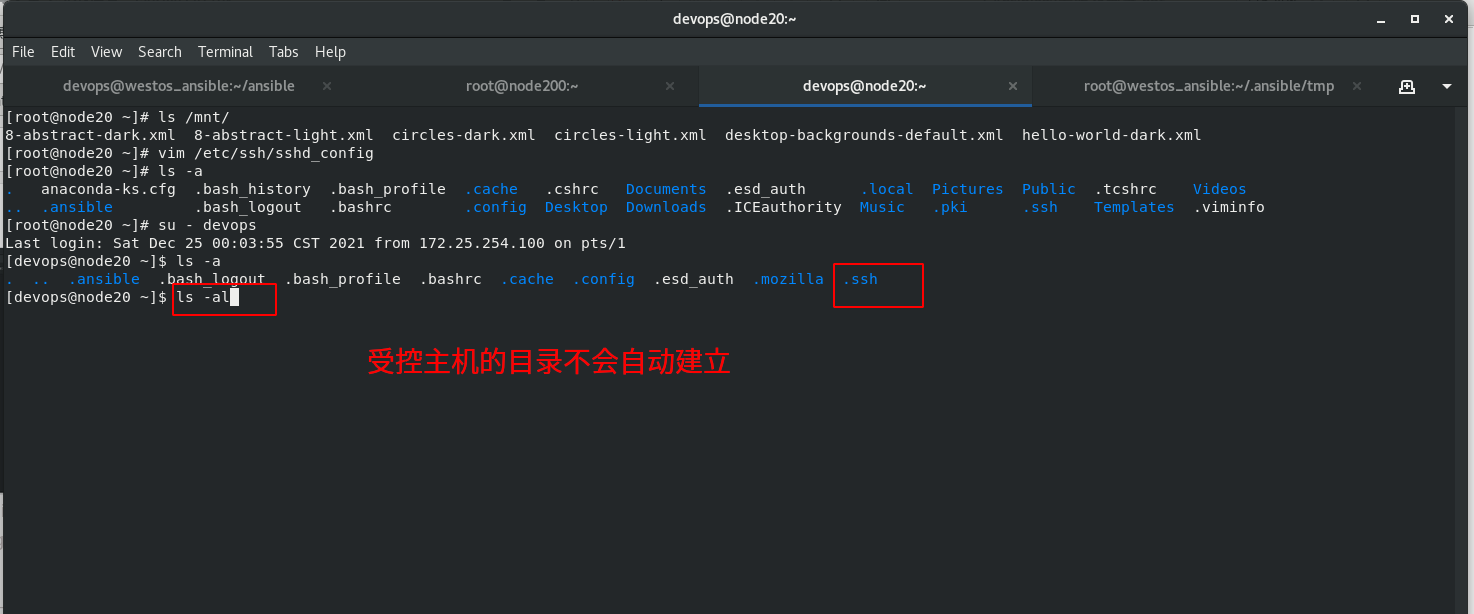Click the 'vim /etc/ssh/sshd_config' command
The width and height of the screenshot is (1474, 614).
coord(266,153)
